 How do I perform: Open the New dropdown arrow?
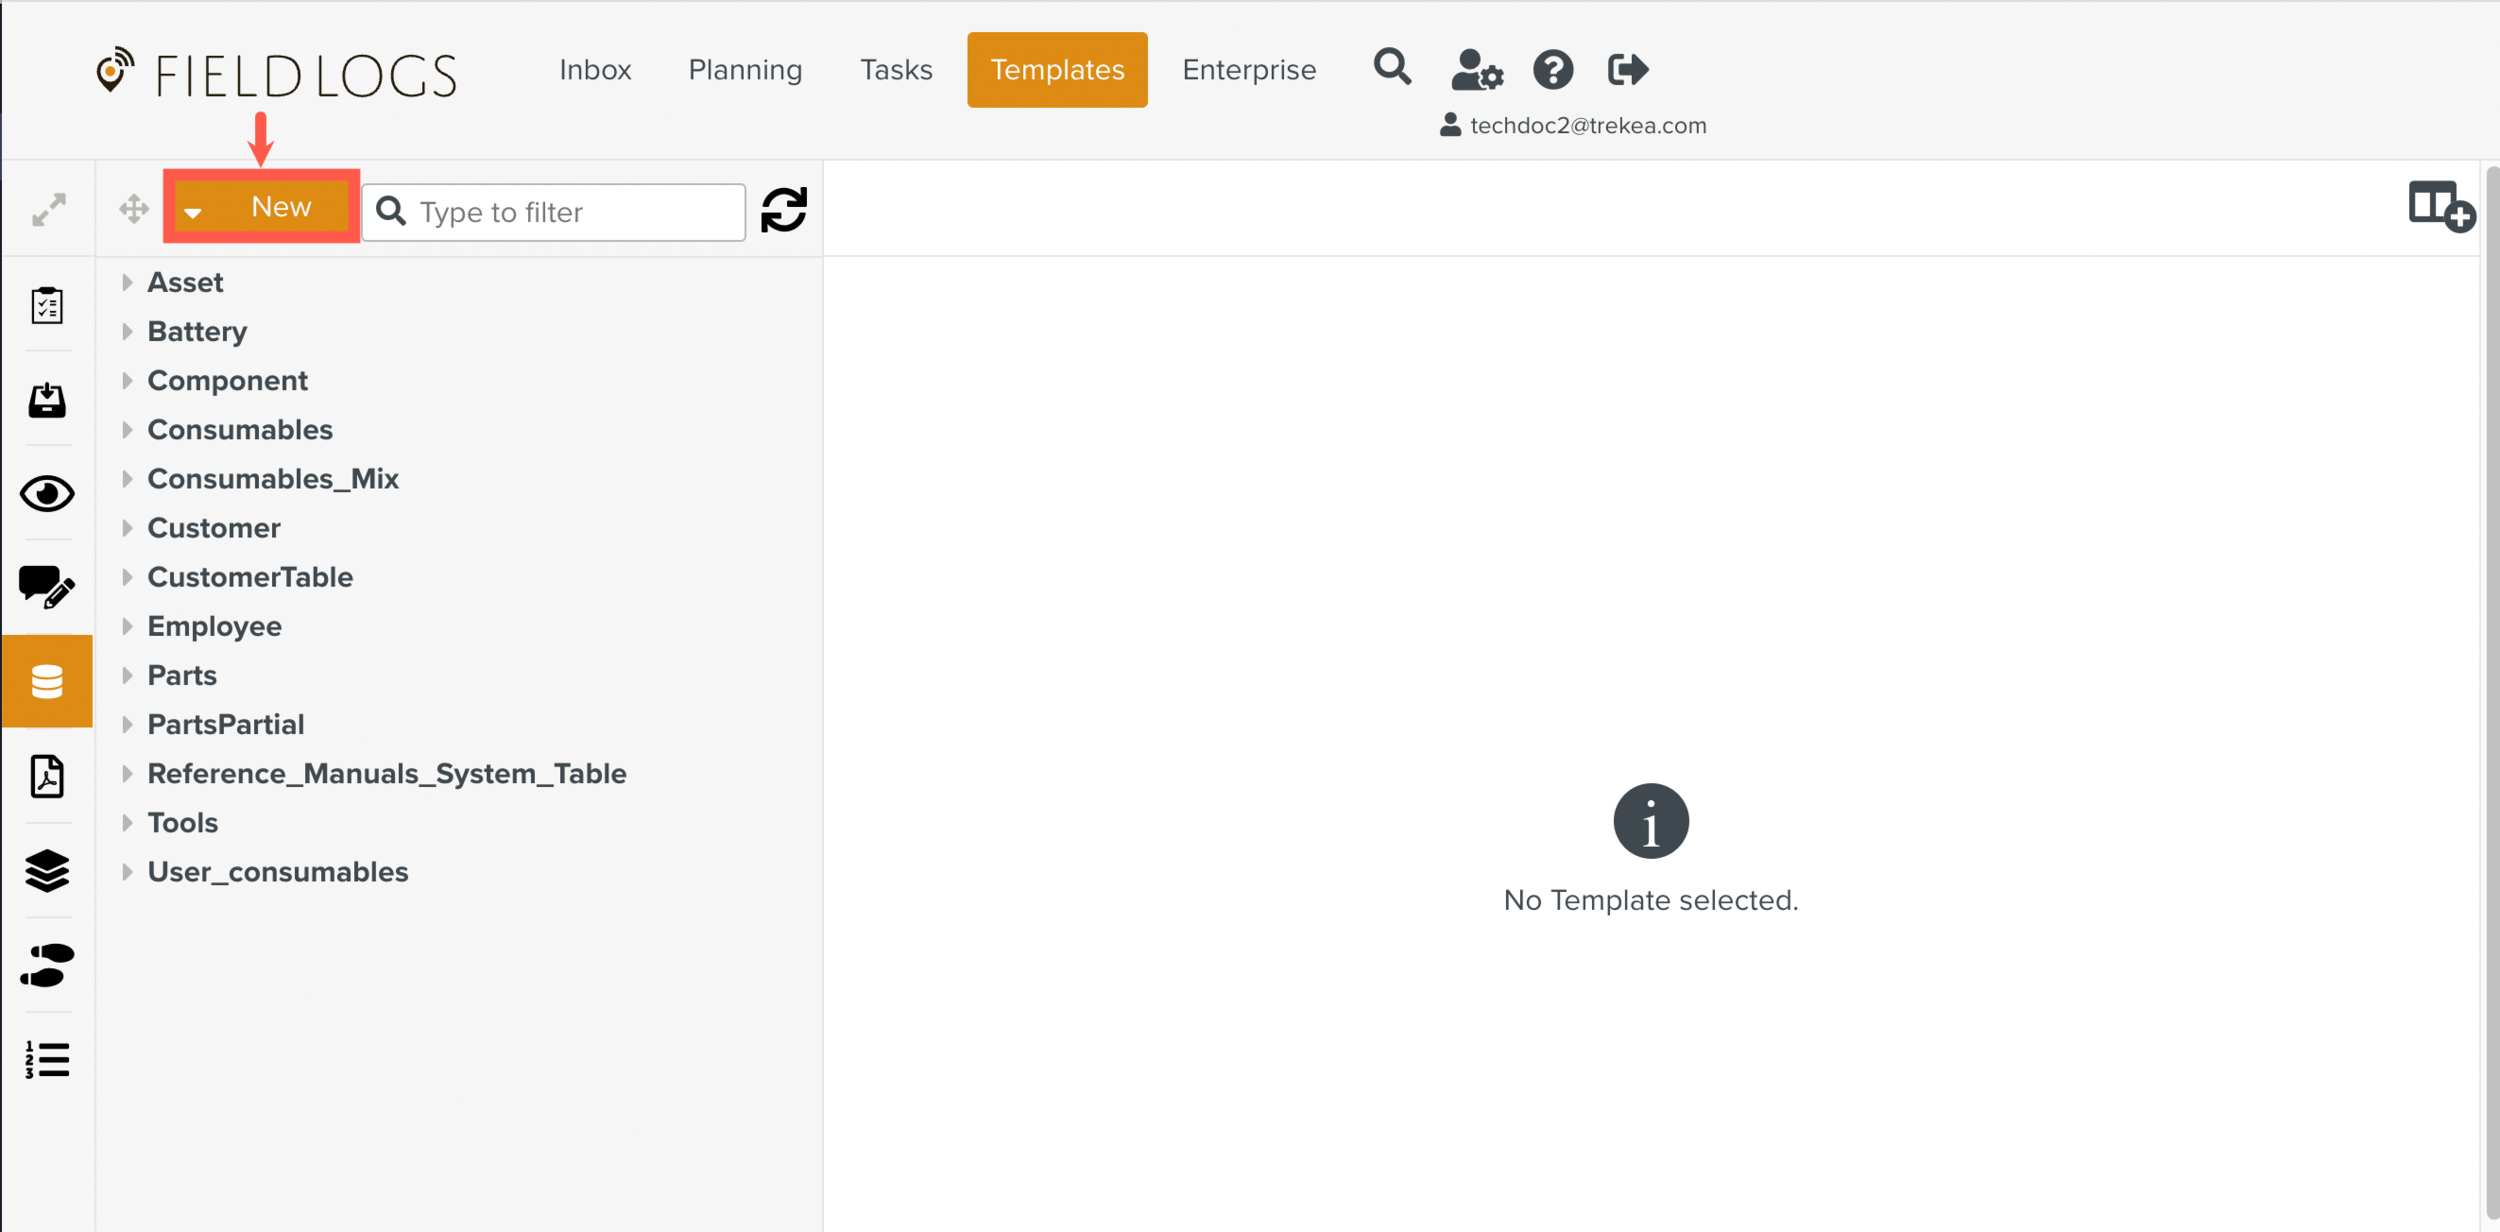tap(193, 211)
